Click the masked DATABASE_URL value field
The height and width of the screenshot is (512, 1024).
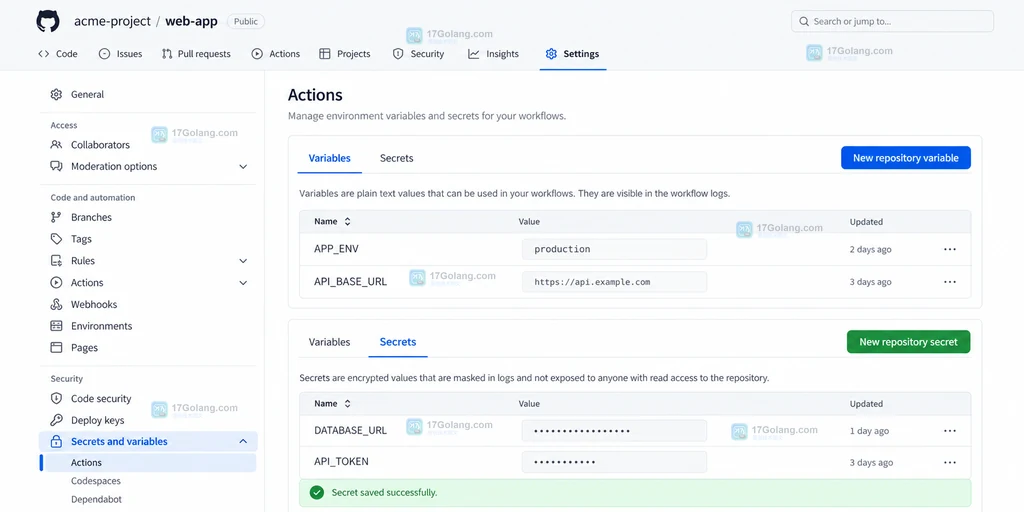614,430
